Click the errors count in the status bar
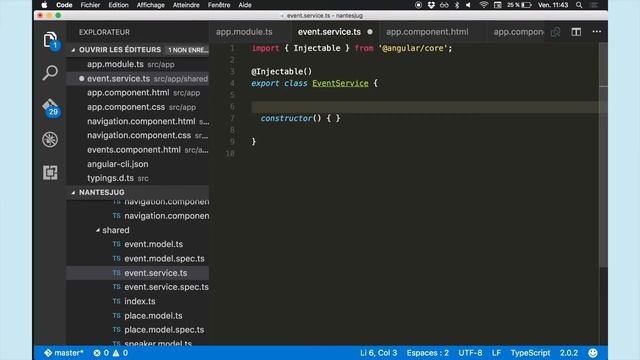The image size is (640, 360). click(101, 353)
